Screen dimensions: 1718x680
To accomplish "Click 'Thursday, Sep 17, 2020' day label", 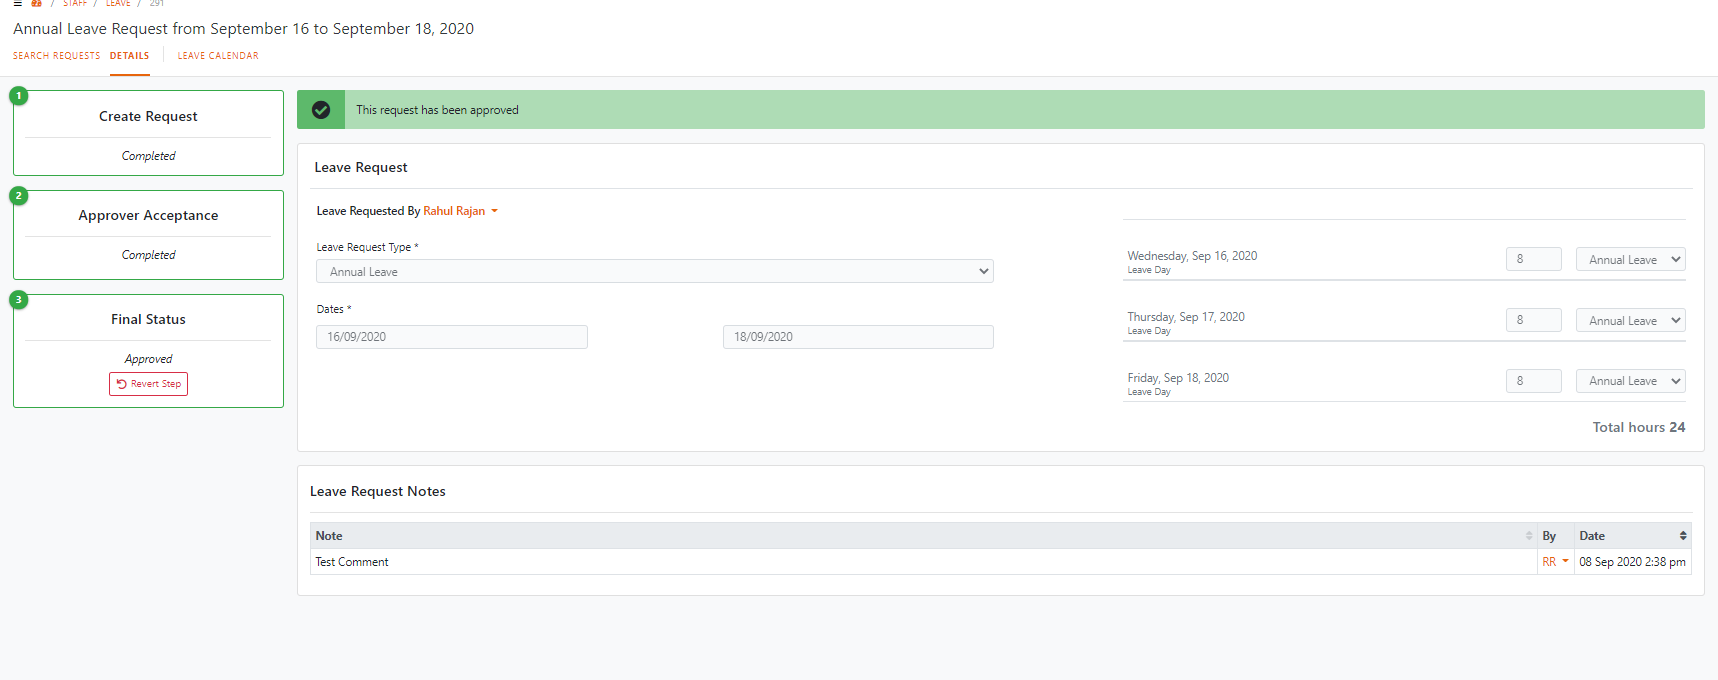I will pyautogui.click(x=1186, y=317).
